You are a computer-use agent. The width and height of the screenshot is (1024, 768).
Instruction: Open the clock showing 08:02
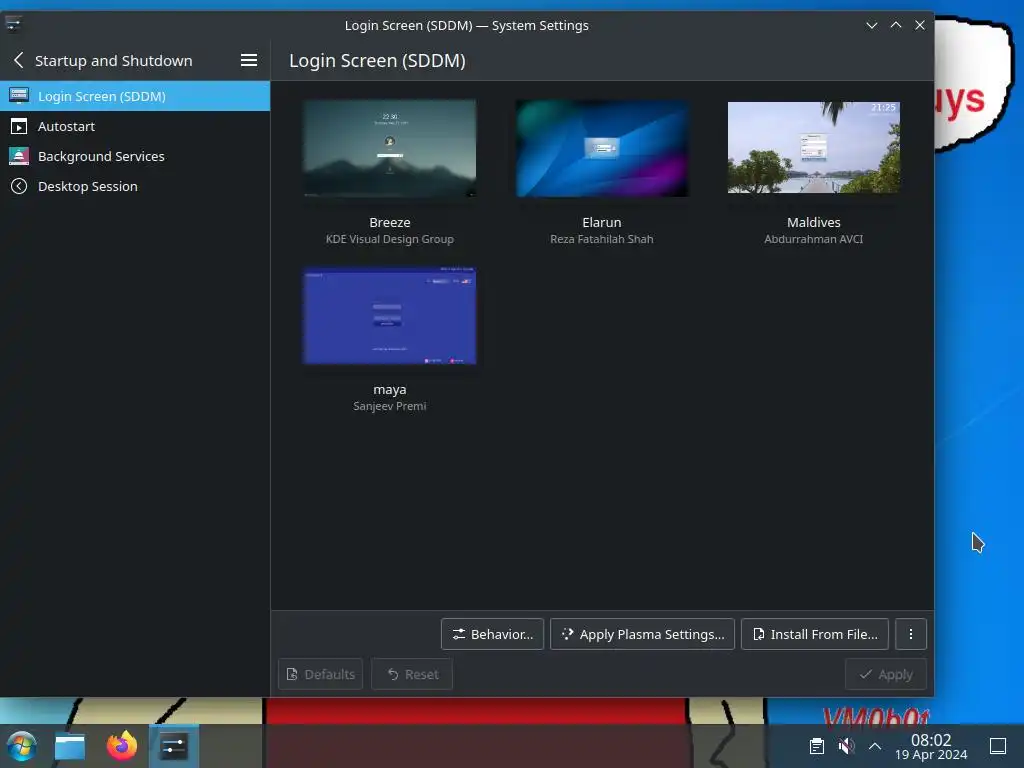931,746
